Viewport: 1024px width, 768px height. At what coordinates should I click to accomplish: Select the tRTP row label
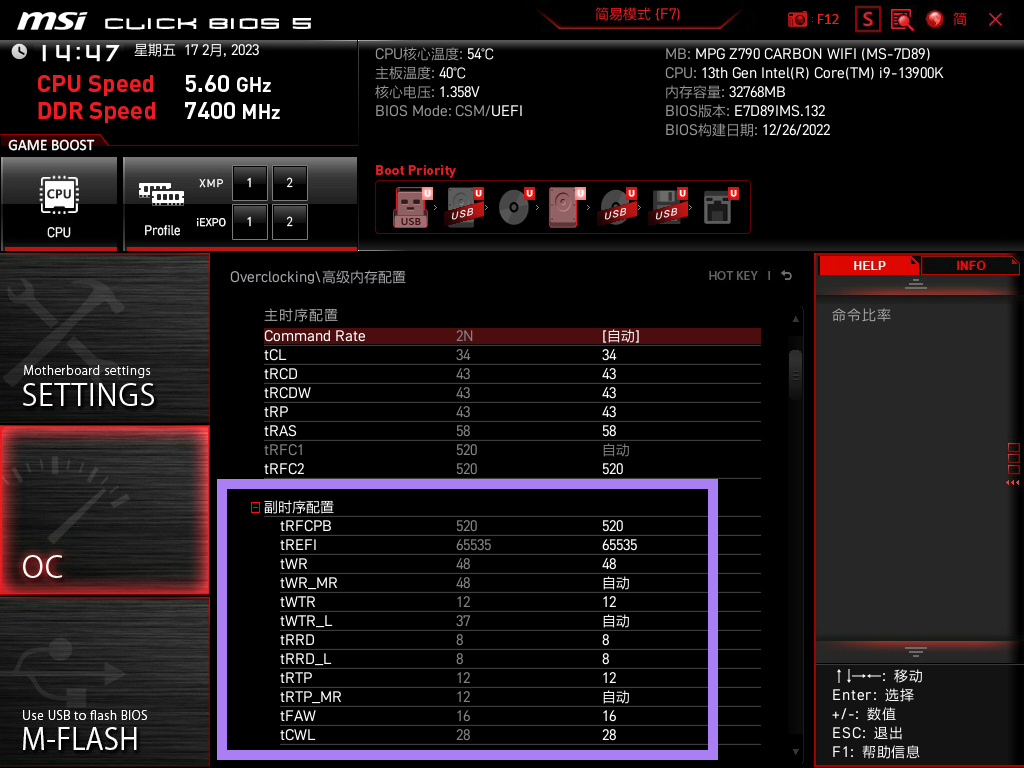coord(296,678)
